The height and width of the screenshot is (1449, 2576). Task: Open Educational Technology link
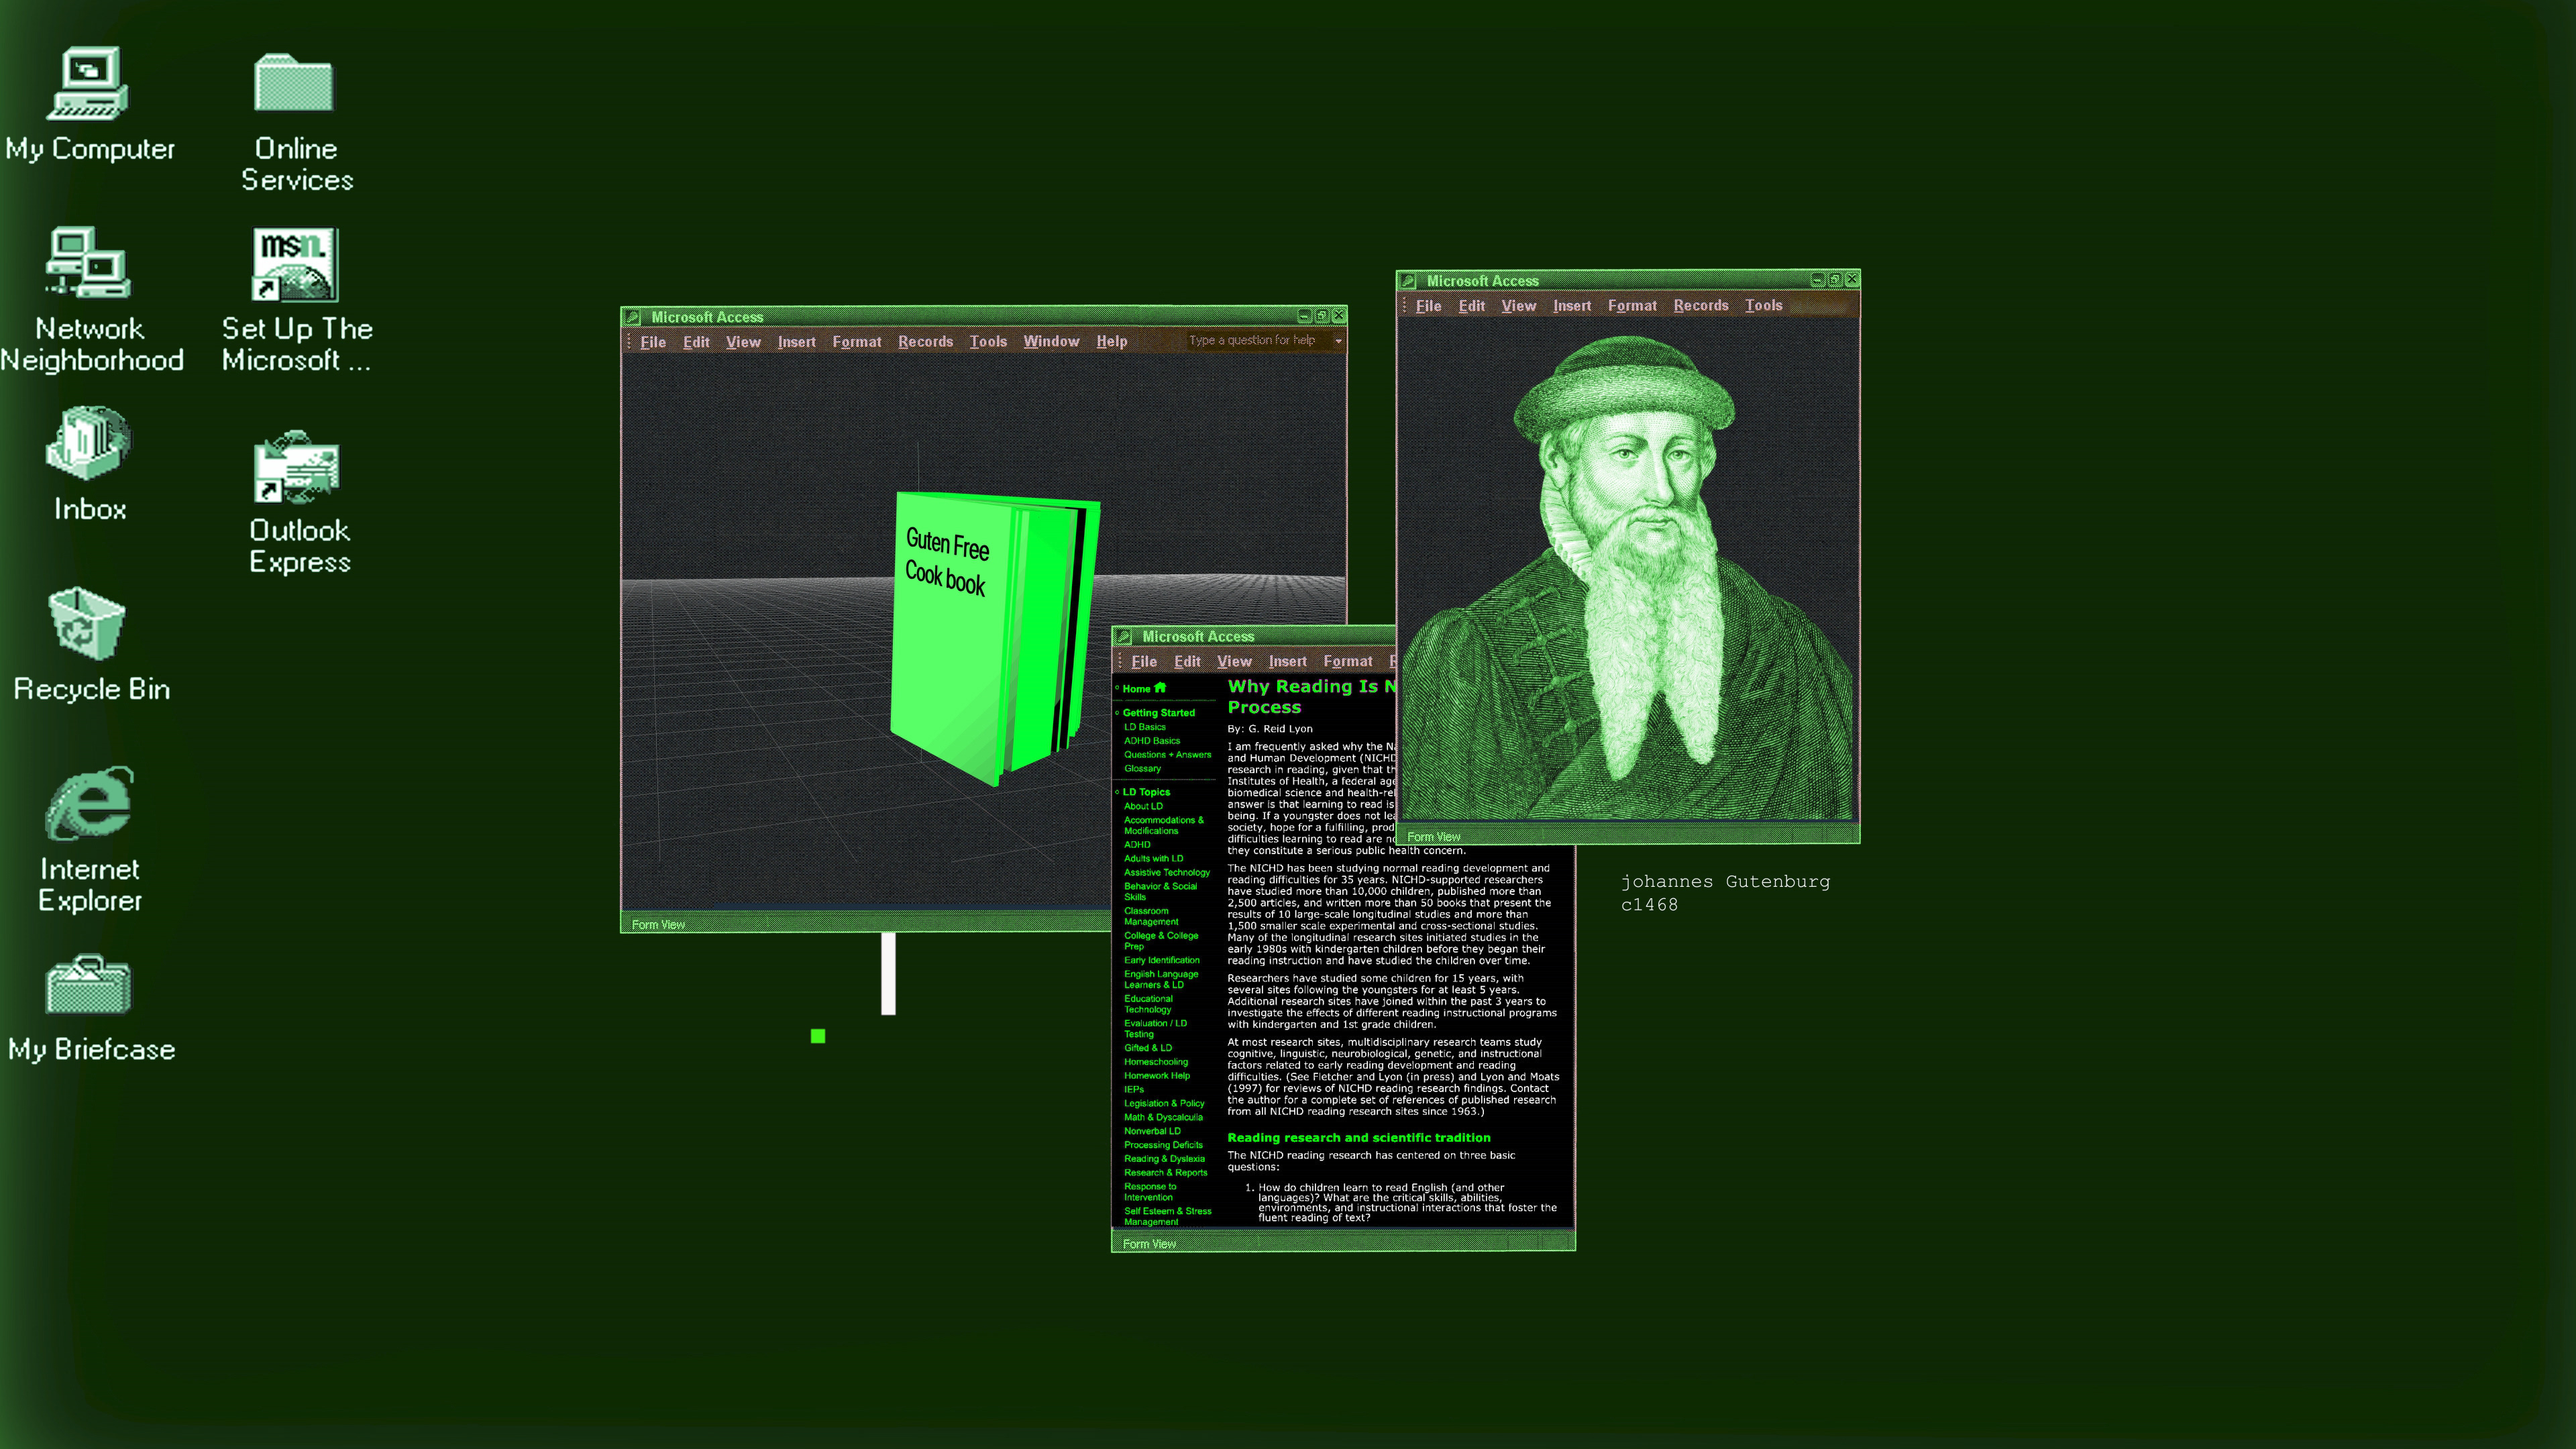pos(1148,1004)
